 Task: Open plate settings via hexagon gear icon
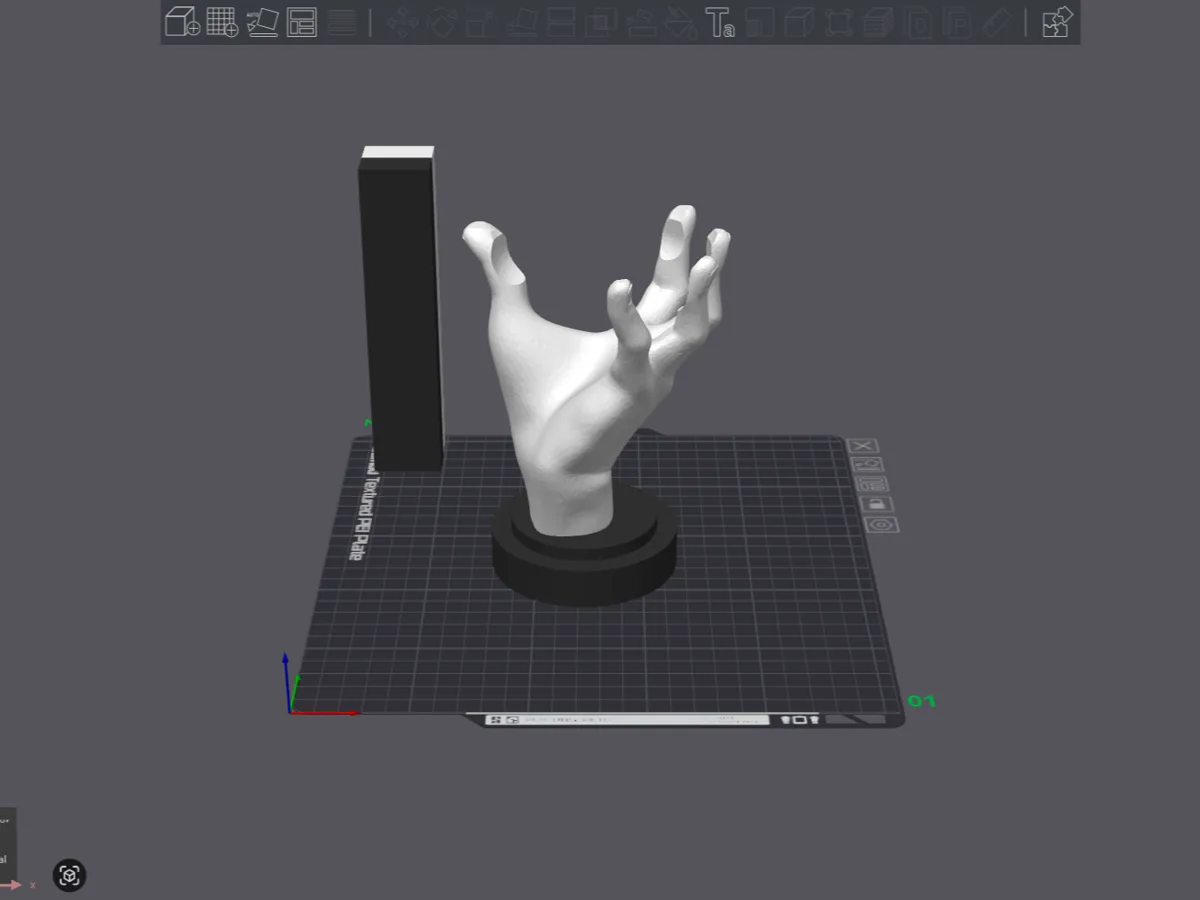coord(882,525)
